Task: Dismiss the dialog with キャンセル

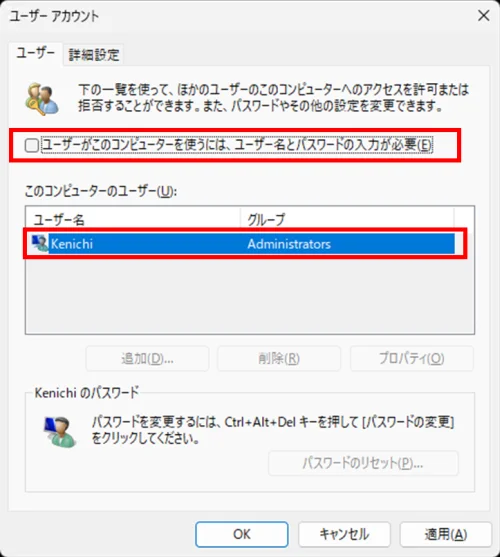Action: pyautogui.click(x=344, y=534)
